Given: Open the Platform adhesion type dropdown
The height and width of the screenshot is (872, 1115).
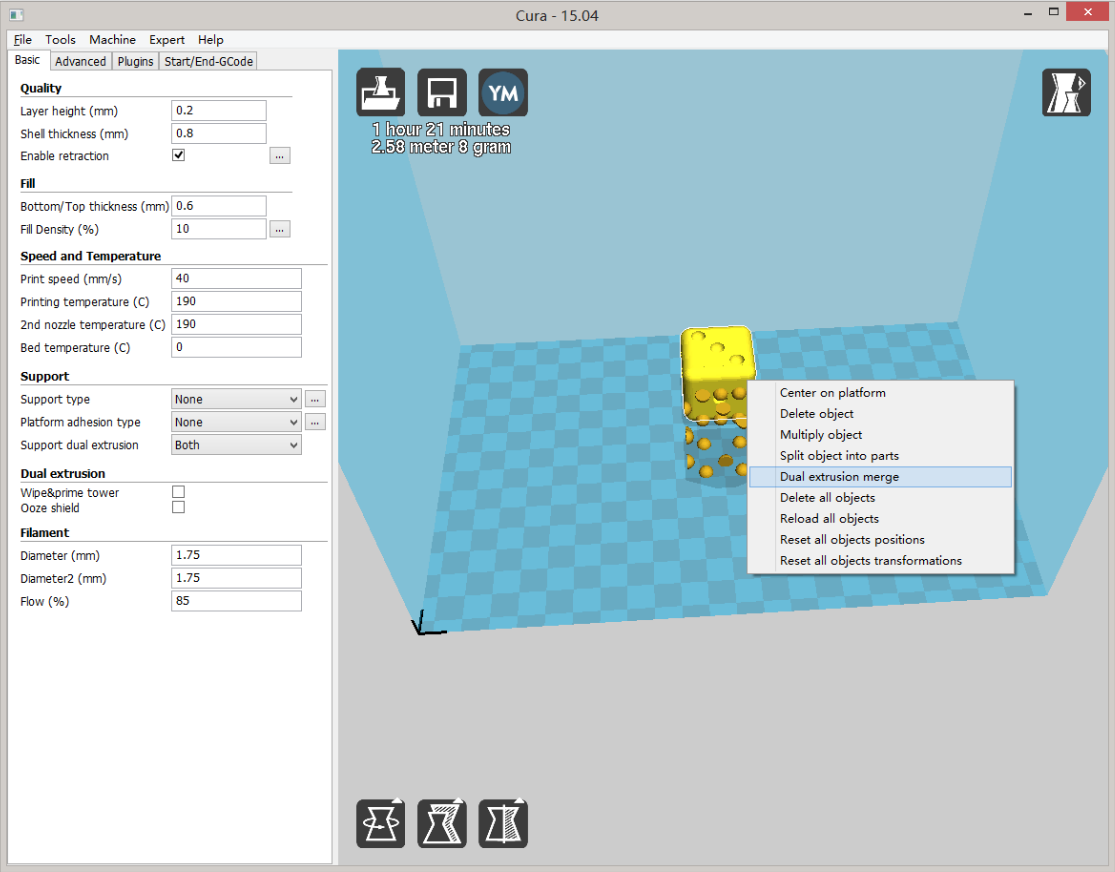Looking at the screenshot, I should (236, 421).
